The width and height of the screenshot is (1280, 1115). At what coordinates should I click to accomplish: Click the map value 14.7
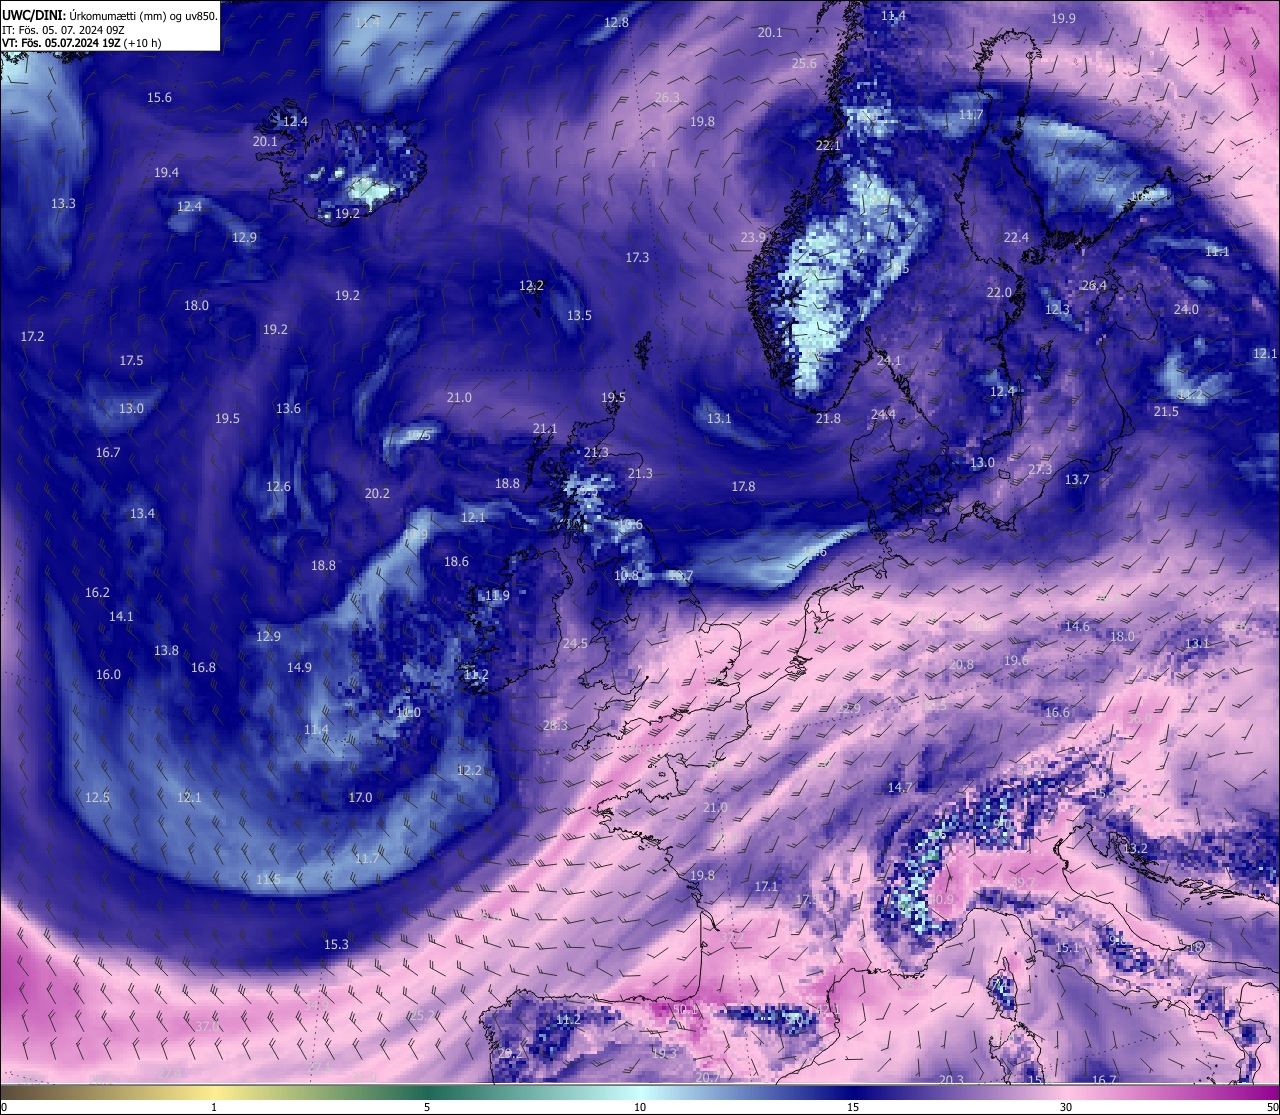tap(900, 787)
